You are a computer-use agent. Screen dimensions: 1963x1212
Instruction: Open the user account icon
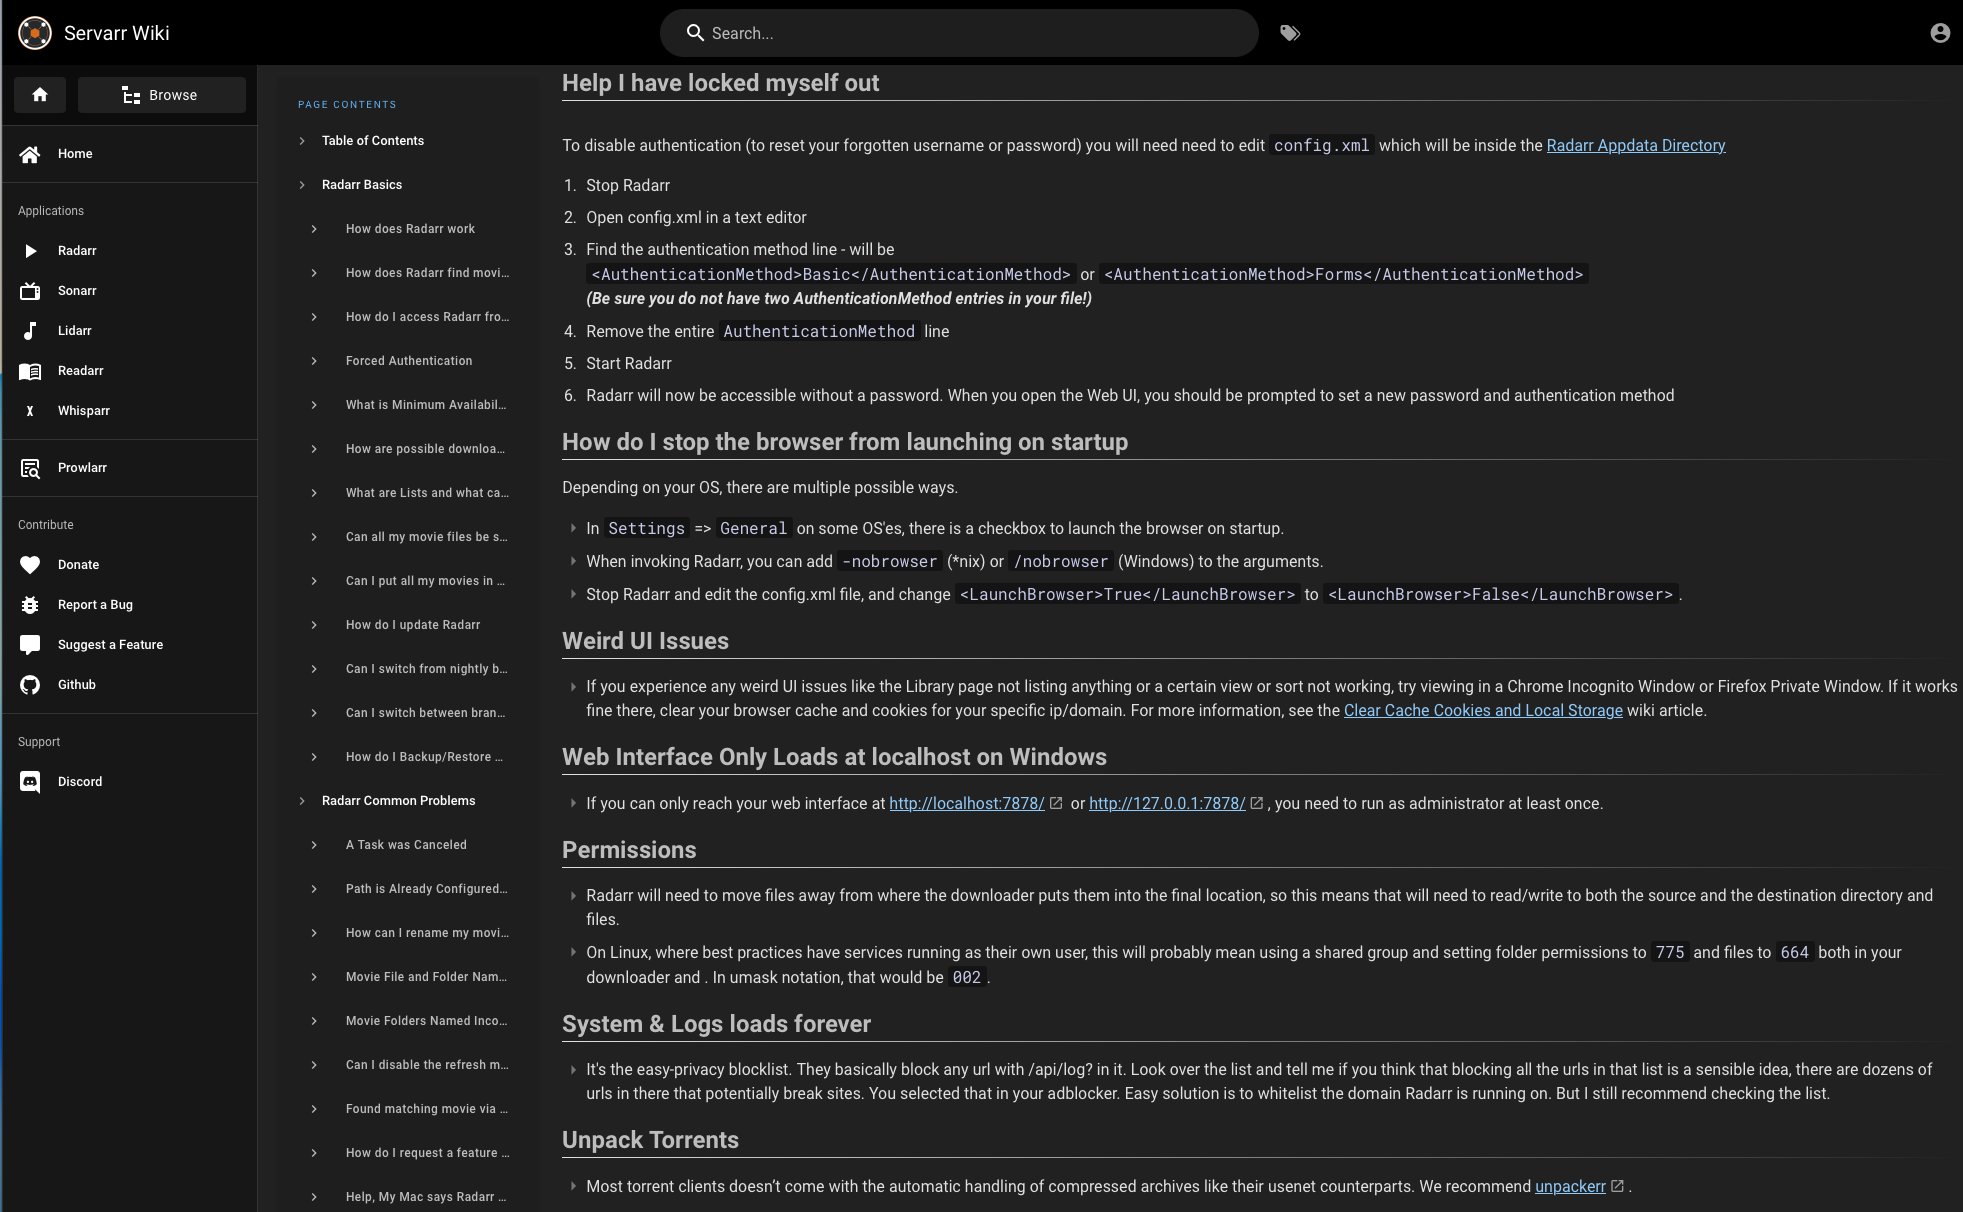1940,33
